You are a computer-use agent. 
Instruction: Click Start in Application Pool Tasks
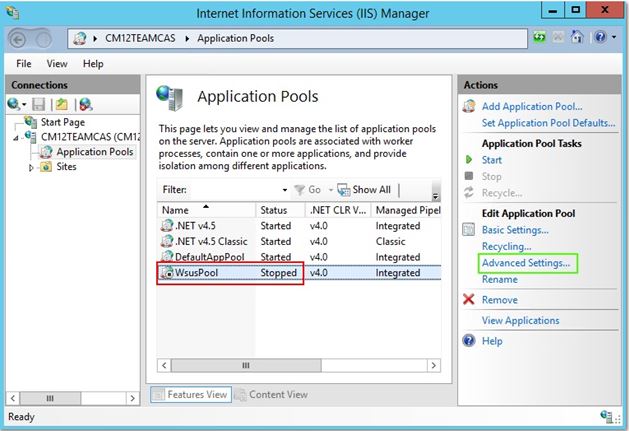pyautogui.click(x=491, y=160)
